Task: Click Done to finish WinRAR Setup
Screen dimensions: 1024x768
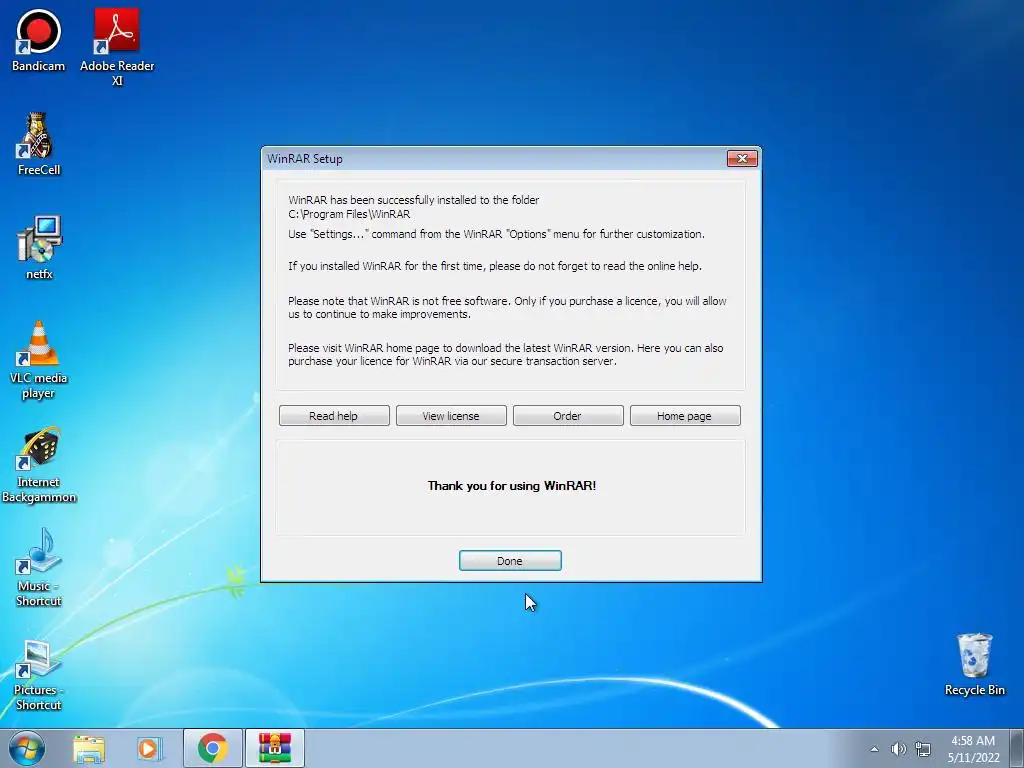Action: point(510,561)
